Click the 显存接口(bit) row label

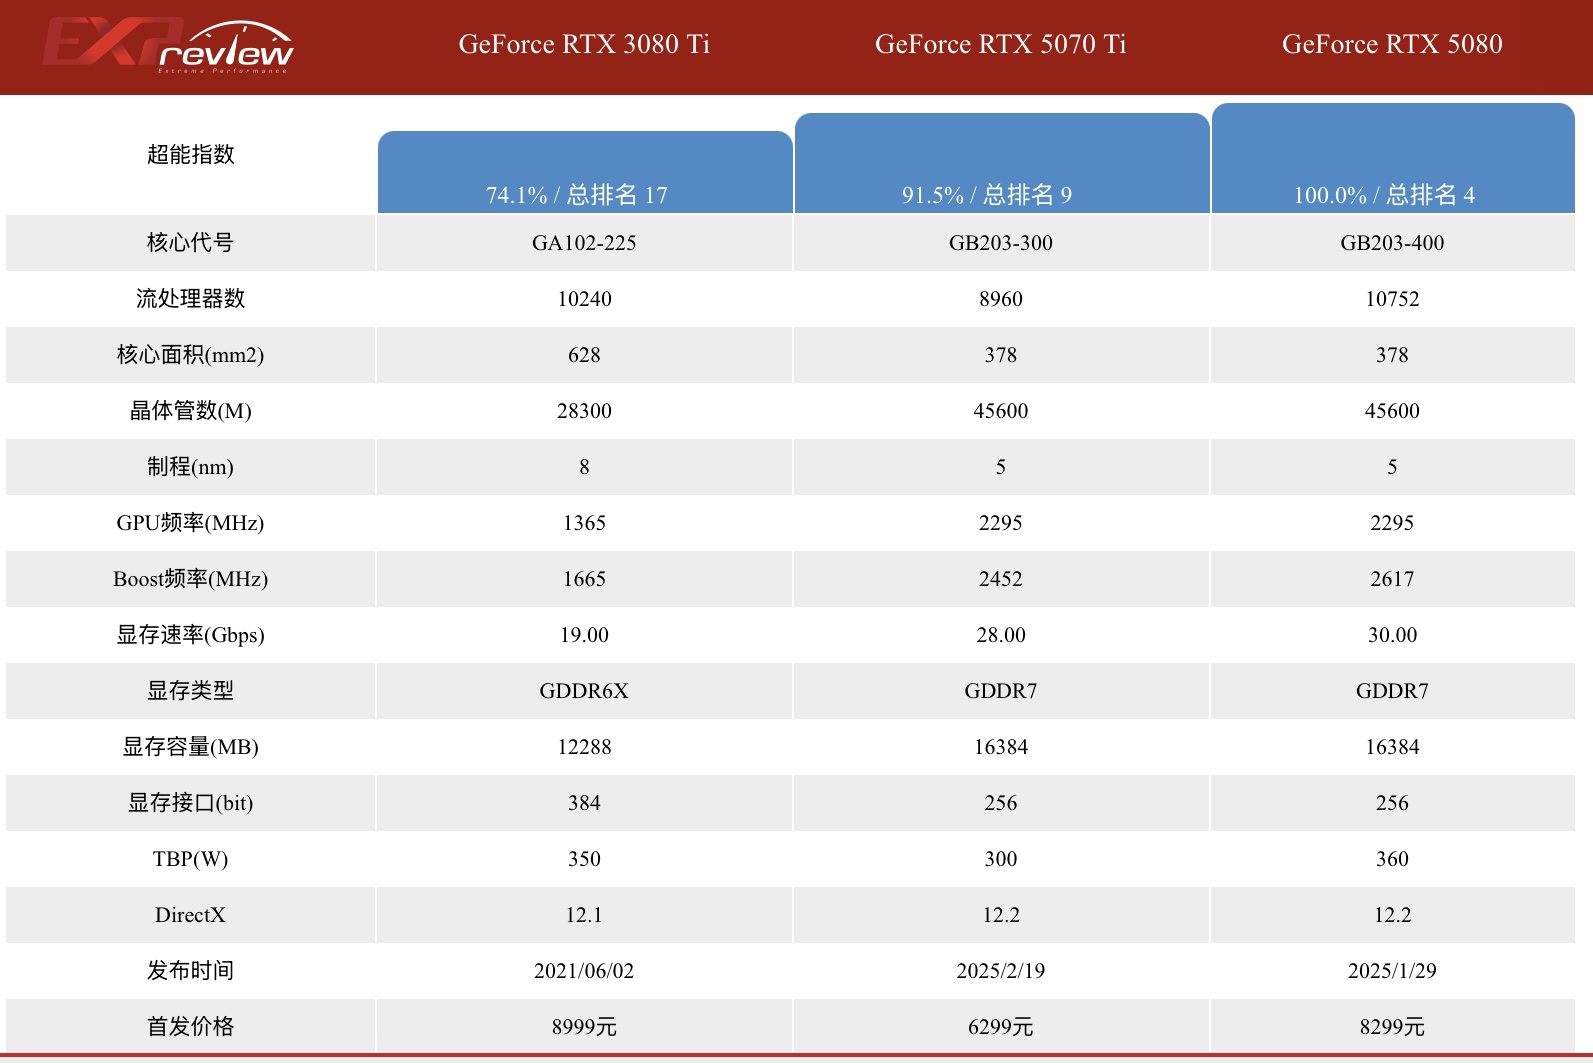tap(190, 803)
